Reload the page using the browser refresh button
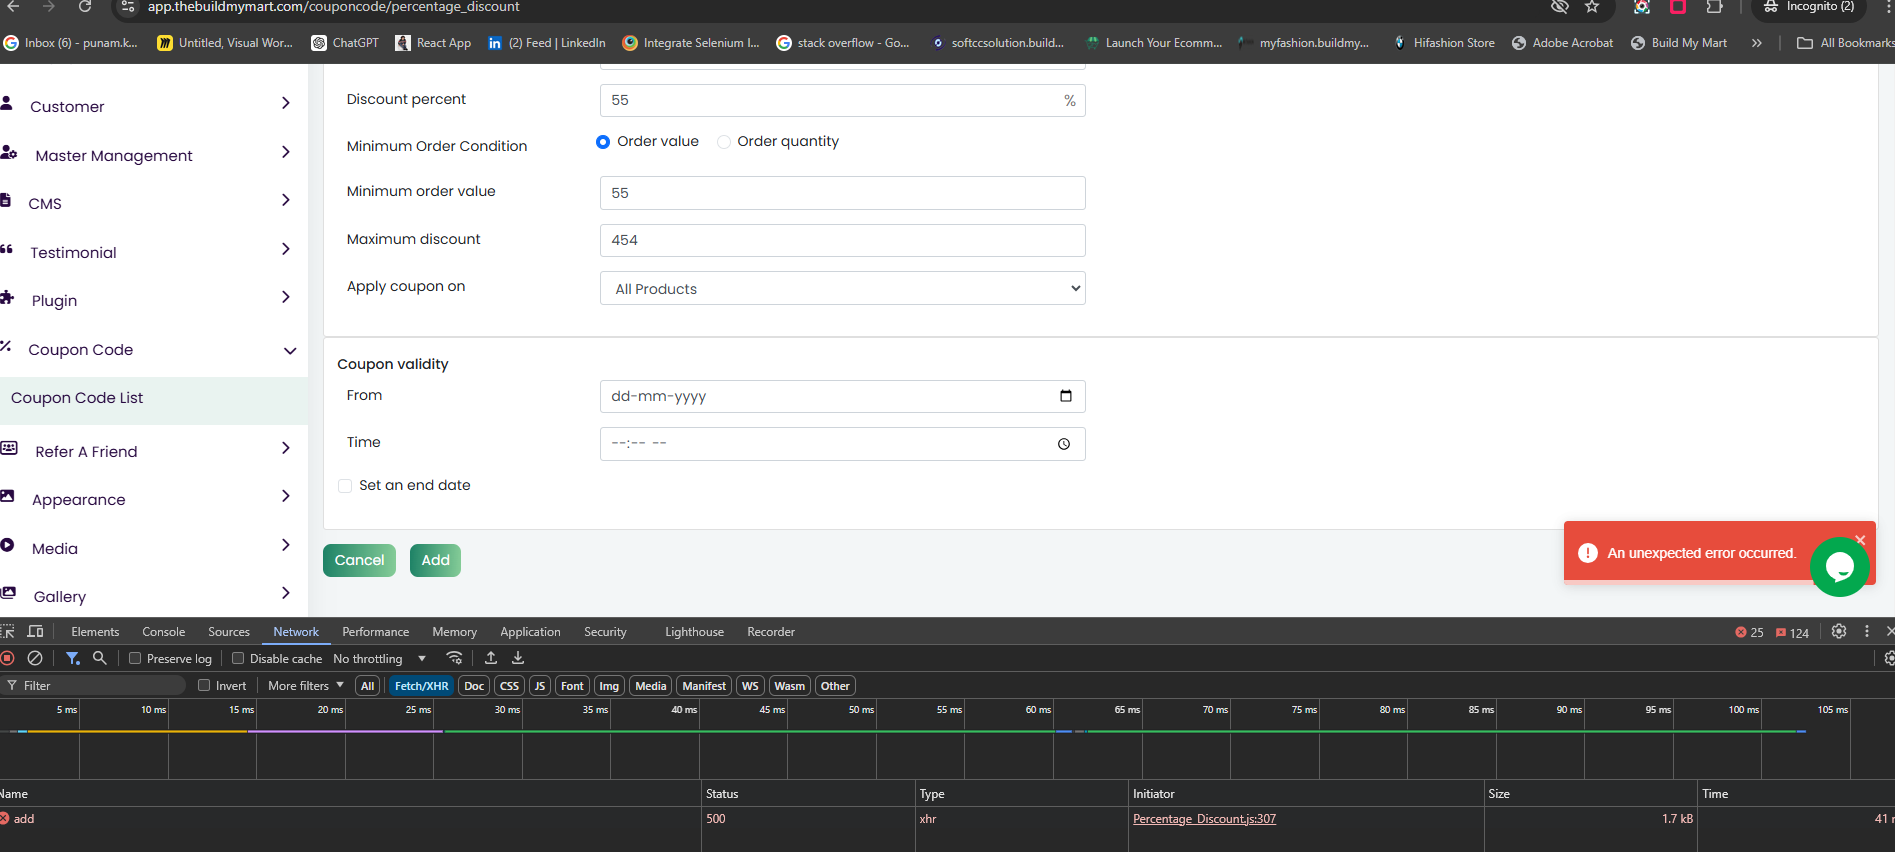Image resolution: width=1895 pixels, height=852 pixels. pos(85,7)
